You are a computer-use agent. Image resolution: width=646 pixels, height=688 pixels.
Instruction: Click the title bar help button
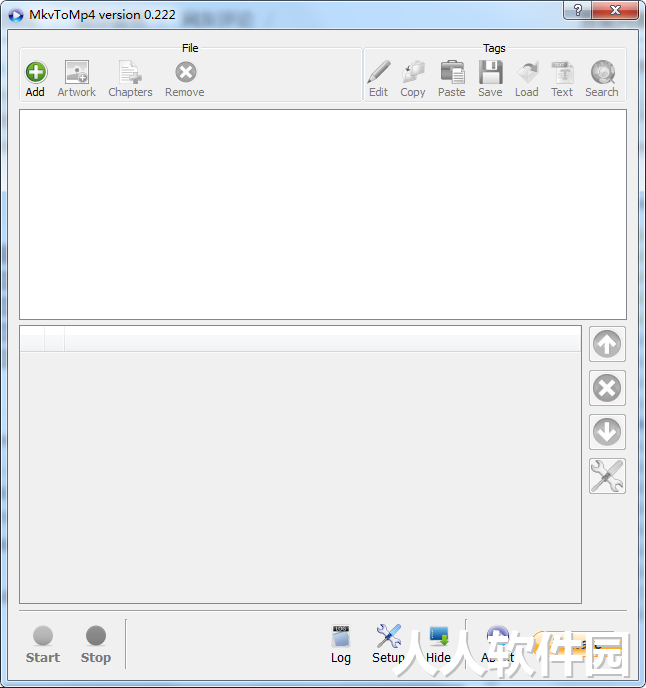click(578, 10)
